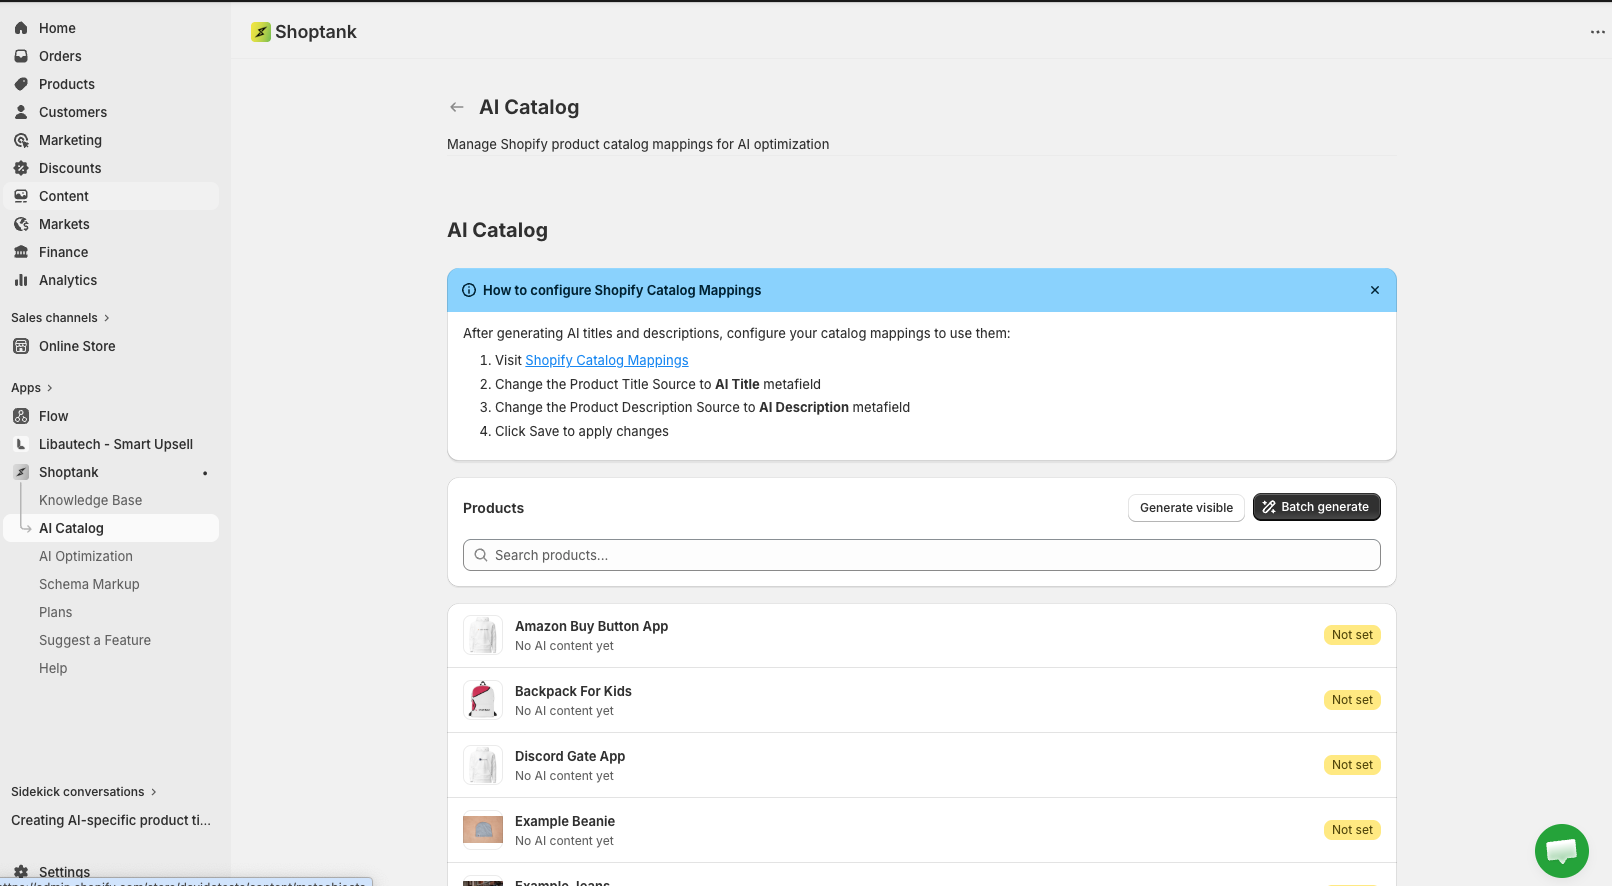Click the Batch generate button
The width and height of the screenshot is (1612, 886).
[1316, 507]
